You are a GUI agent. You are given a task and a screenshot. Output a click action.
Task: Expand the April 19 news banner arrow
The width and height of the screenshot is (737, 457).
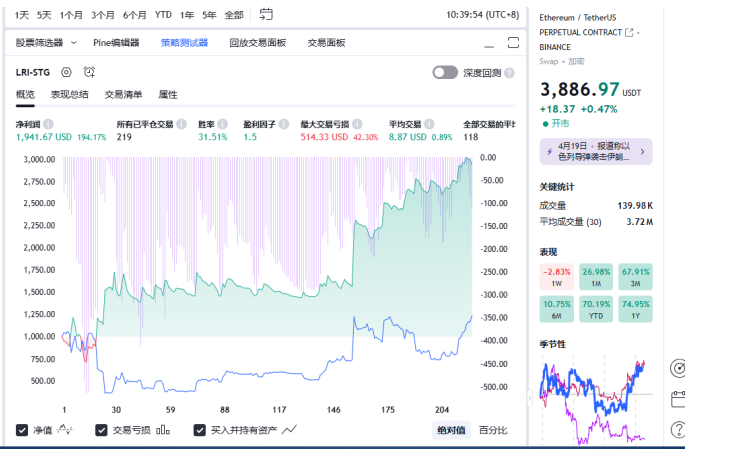pyautogui.click(x=642, y=151)
